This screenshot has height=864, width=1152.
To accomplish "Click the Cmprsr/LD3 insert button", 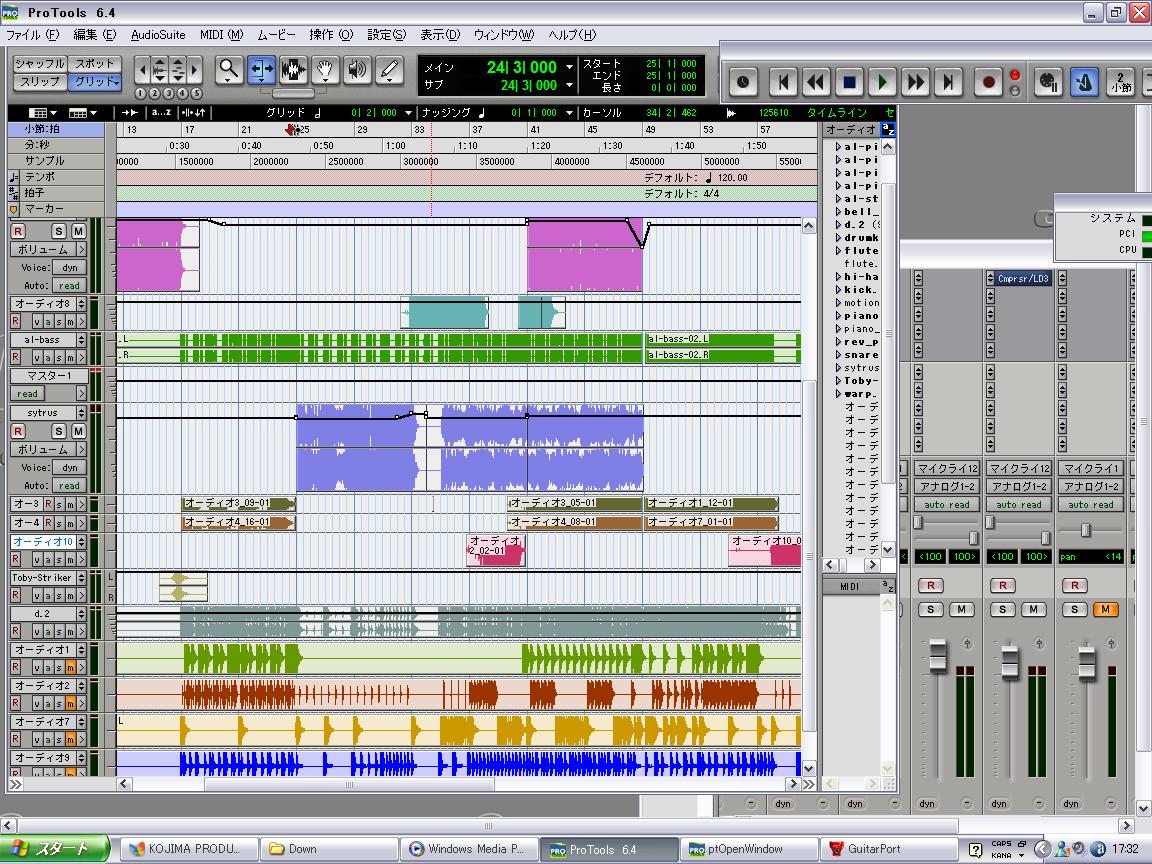I will click(x=1023, y=278).
